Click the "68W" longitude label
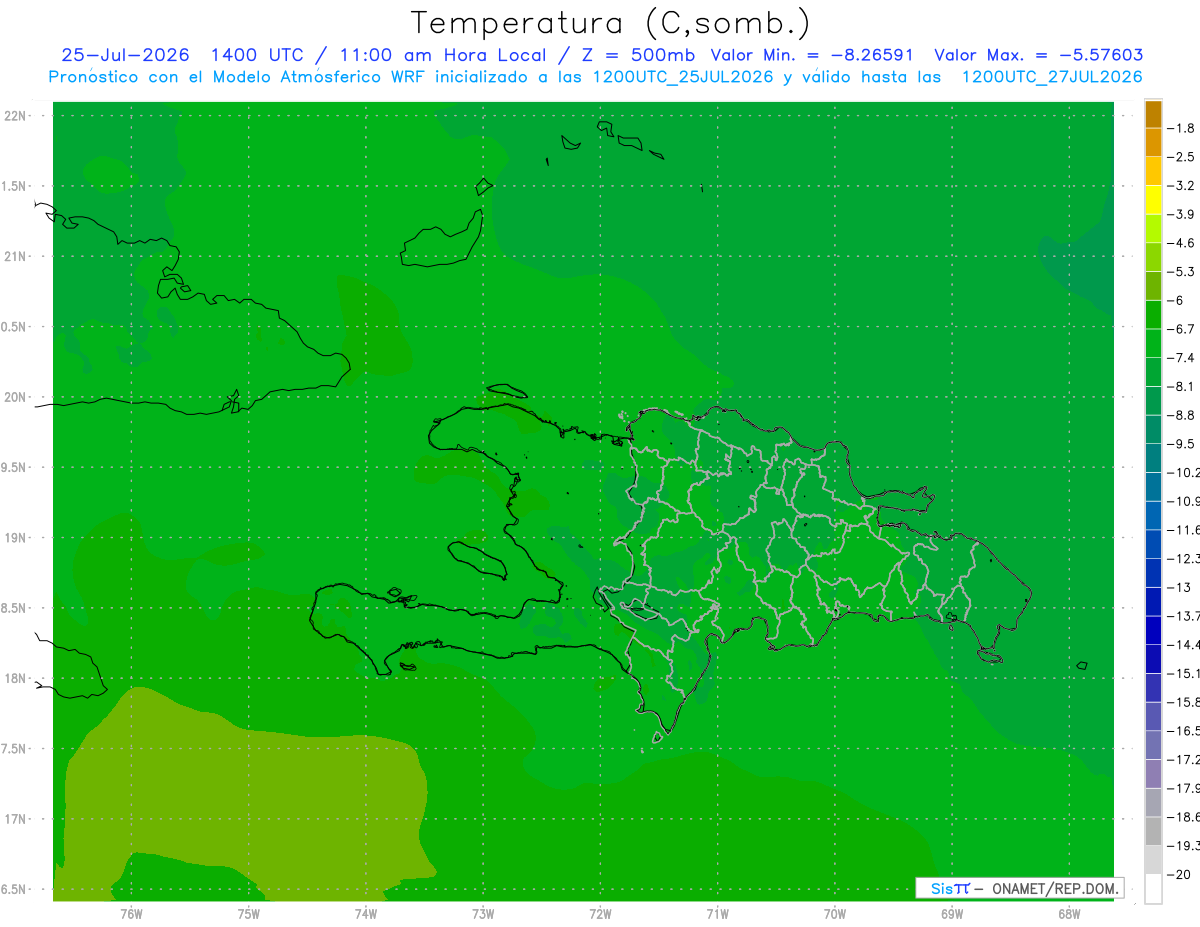This screenshot has height=927, width=1200. point(1069,913)
